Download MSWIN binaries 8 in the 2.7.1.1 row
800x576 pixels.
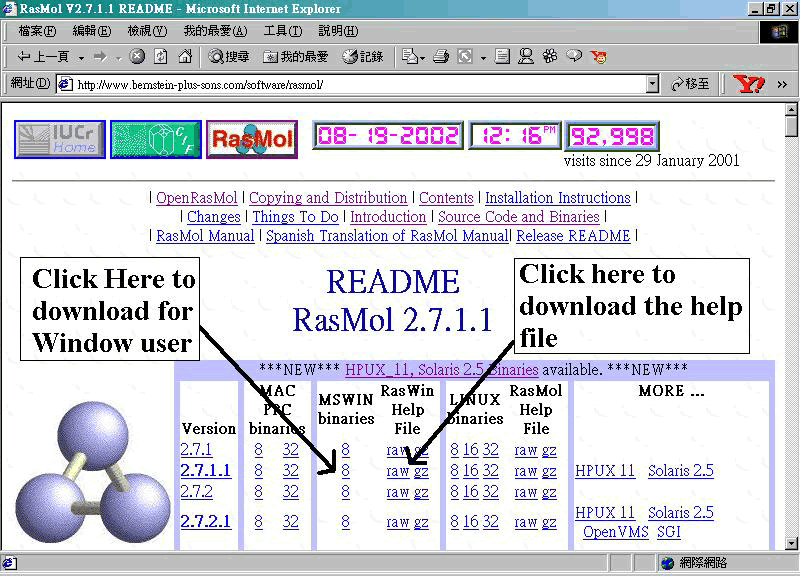(x=345, y=470)
